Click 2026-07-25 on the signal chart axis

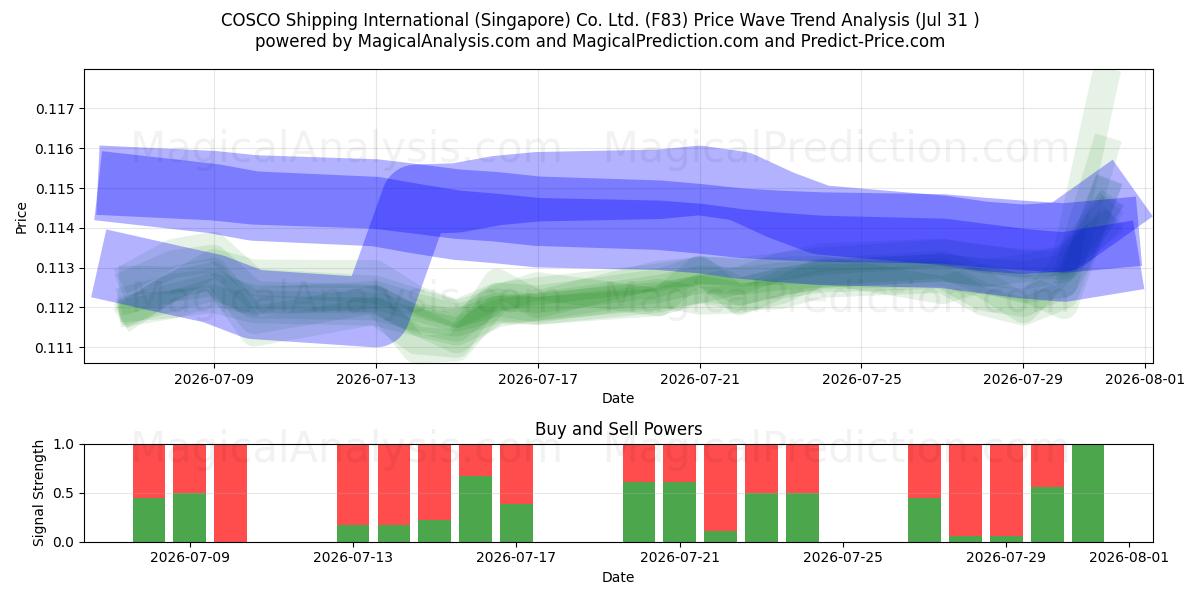click(843, 559)
